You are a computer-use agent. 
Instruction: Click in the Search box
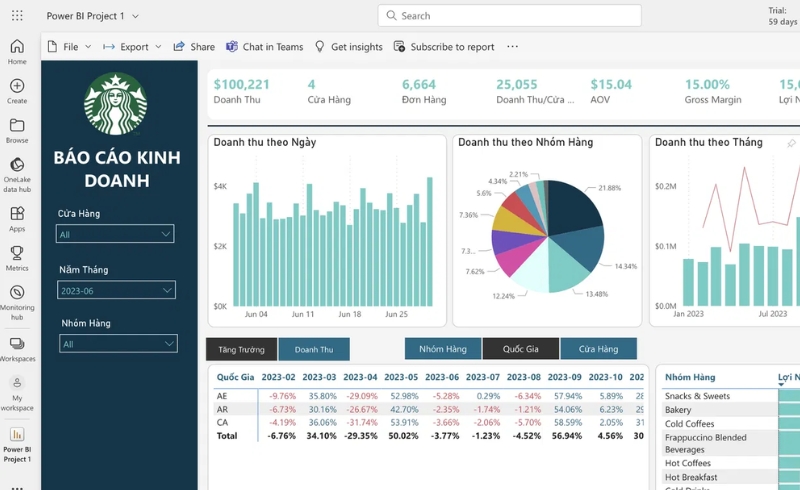point(509,15)
